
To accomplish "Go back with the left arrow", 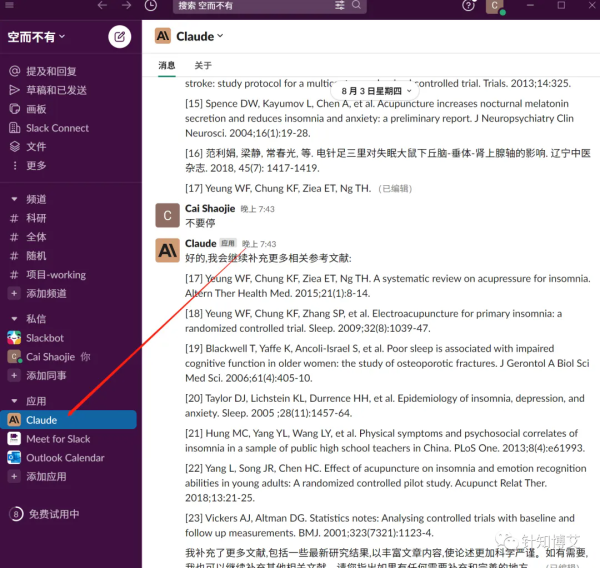I will click(102, 5).
